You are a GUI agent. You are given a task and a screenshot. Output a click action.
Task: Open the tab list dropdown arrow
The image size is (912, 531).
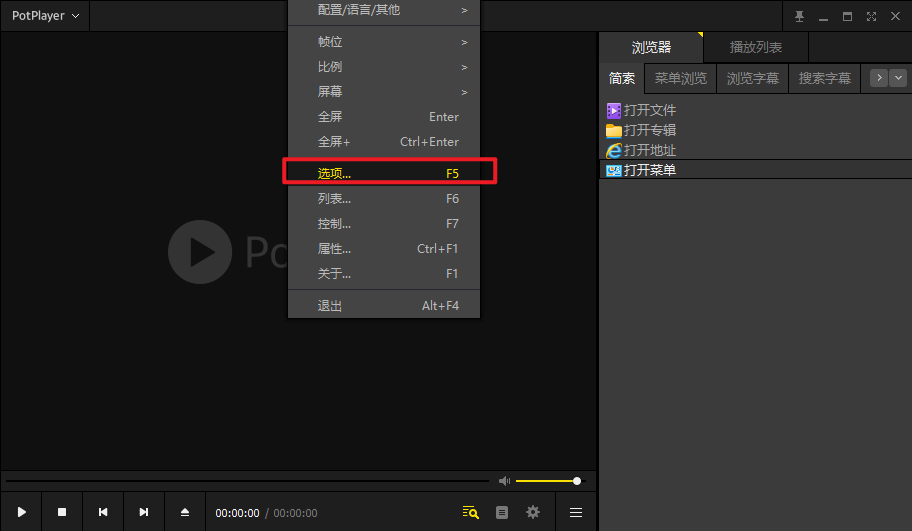(x=898, y=78)
